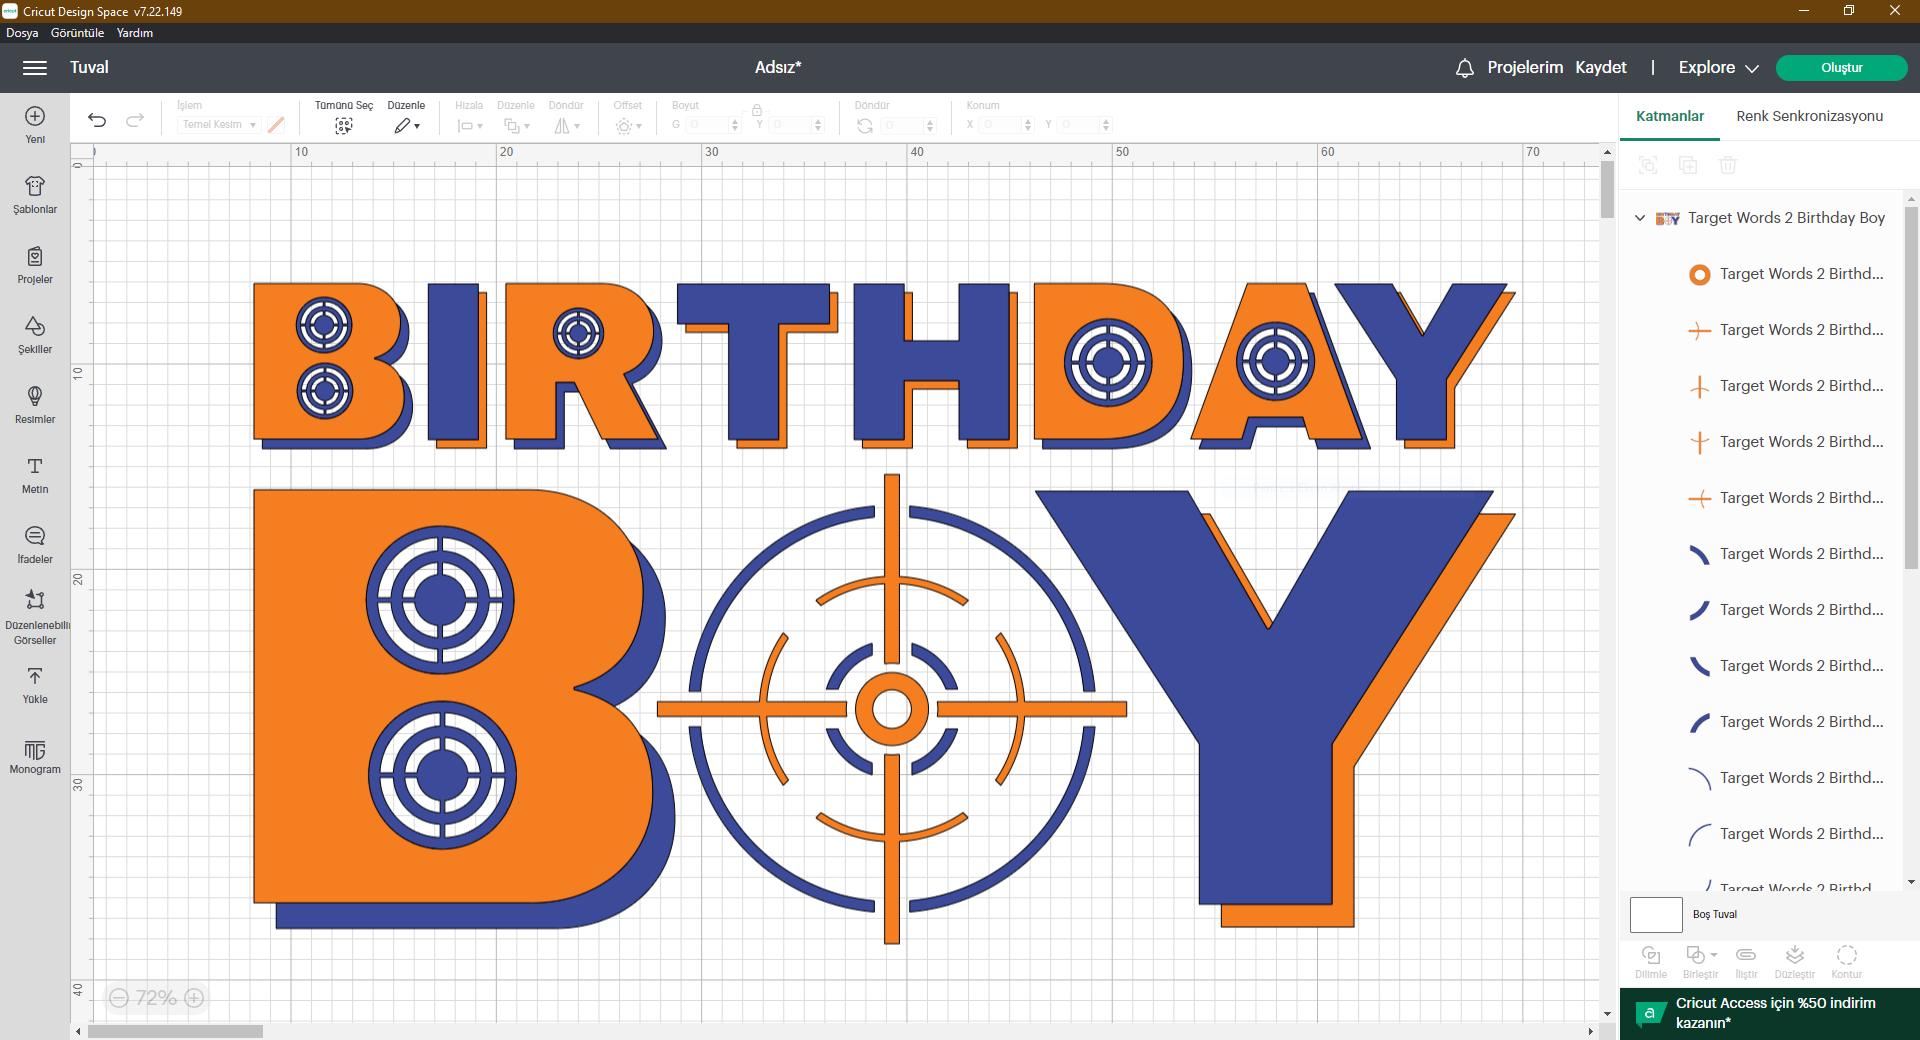Screen dimensions: 1920x1040
Task: Click the notifications bell icon
Action: 1463,67
